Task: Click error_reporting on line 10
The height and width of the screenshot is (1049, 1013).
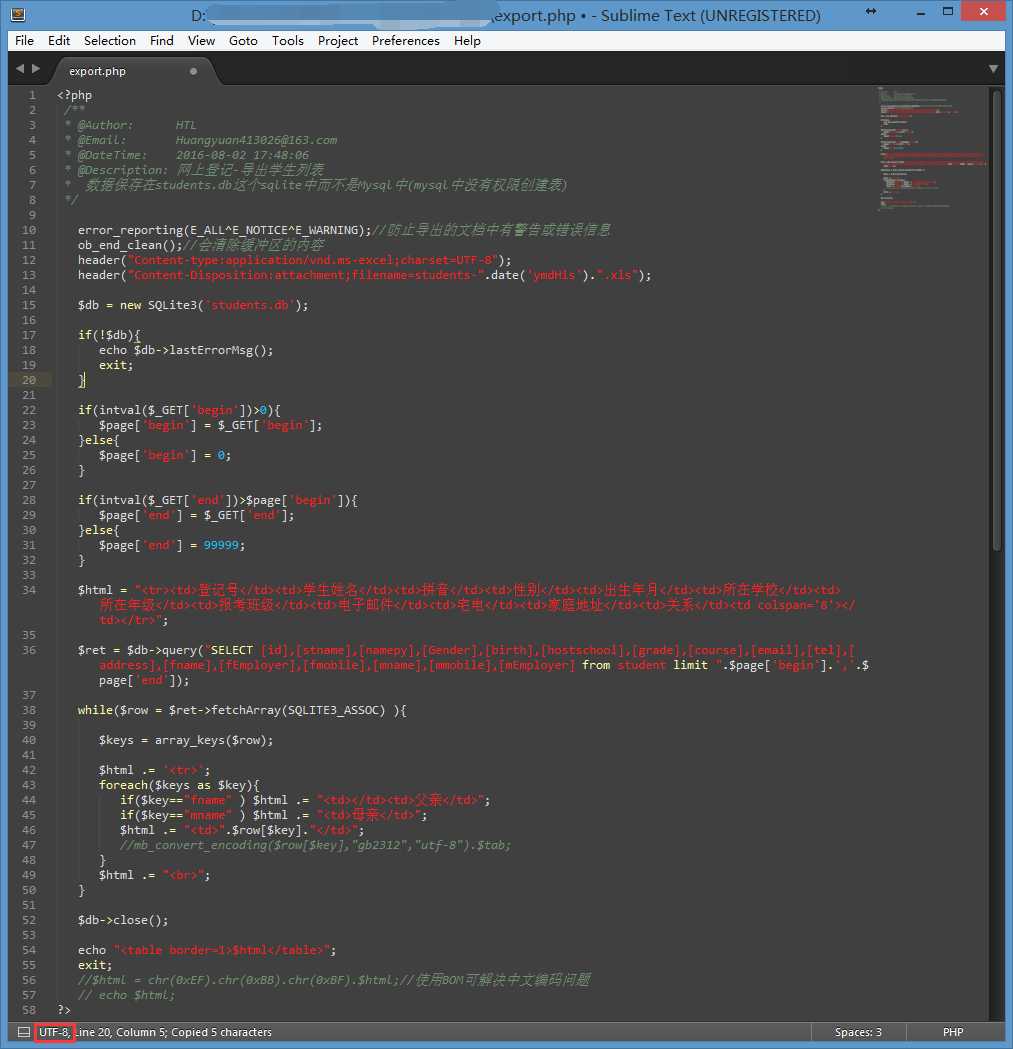Action: point(130,230)
